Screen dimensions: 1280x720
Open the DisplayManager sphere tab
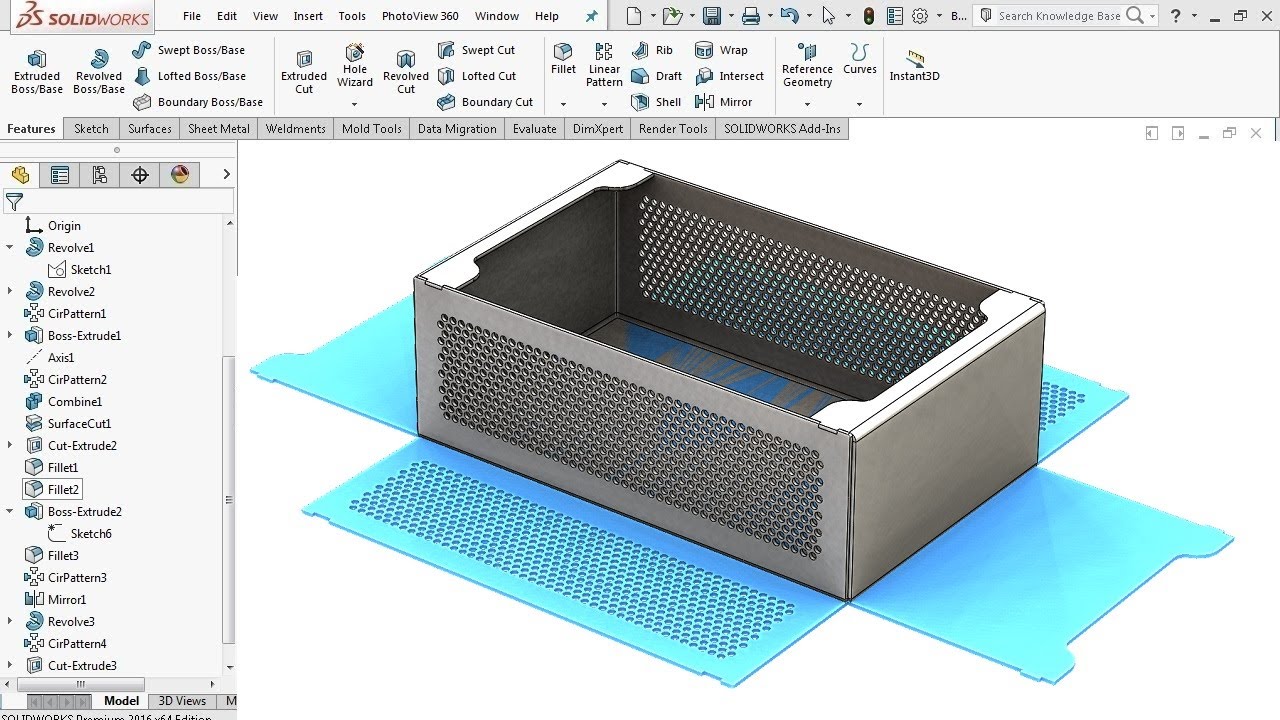[x=180, y=175]
